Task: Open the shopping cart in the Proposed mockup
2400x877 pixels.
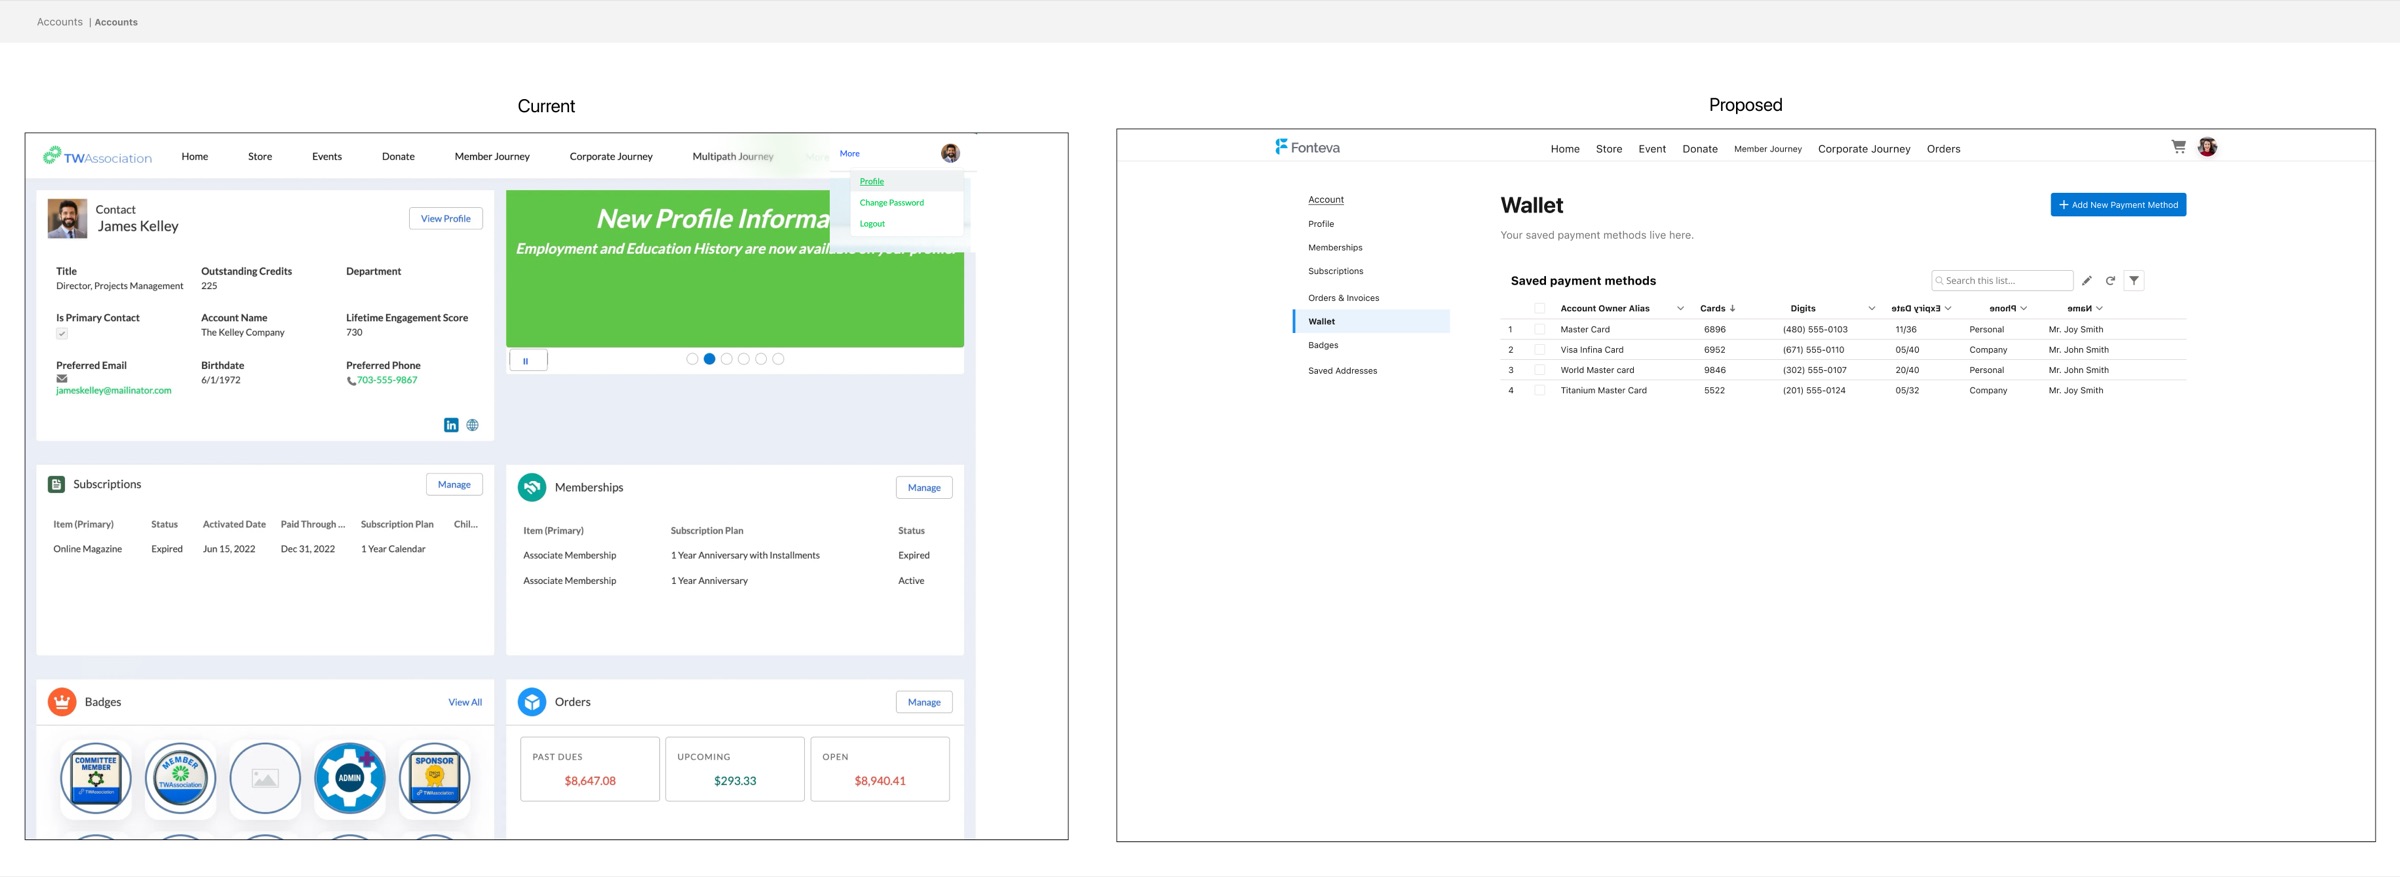Action: pyautogui.click(x=2178, y=147)
